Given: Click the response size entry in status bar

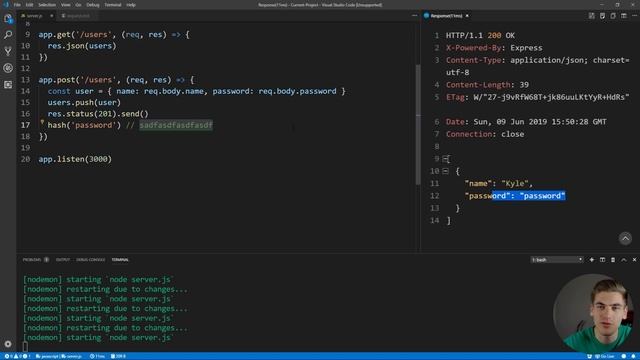Looking at the screenshot, I should click(118, 356).
